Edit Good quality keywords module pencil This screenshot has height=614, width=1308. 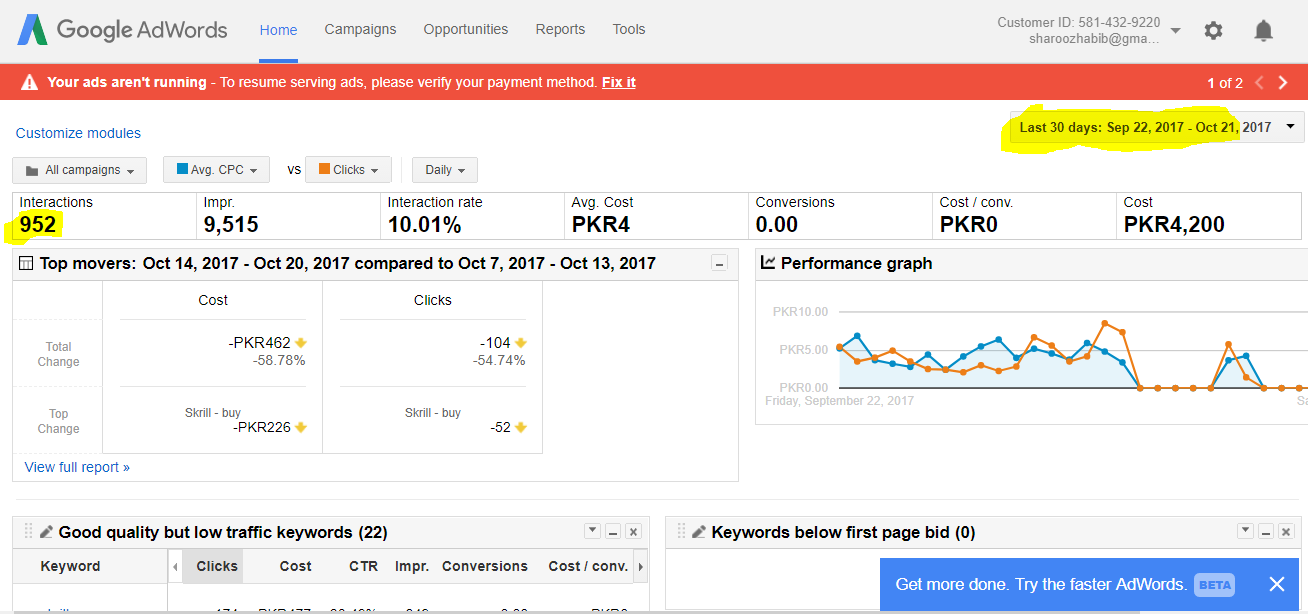(46, 532)
